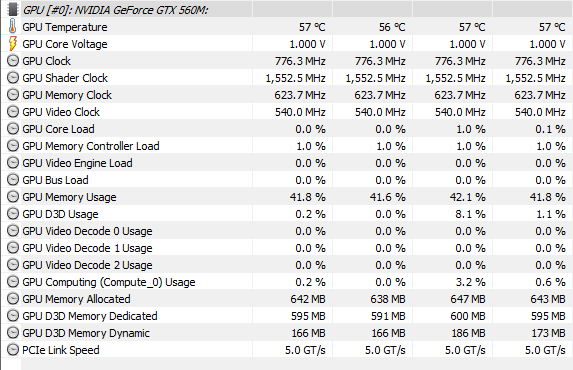Select the GPU Video Decode 1 Usage label
Image resolution: width=573 pixels, height=370 pixels.
pos(87,248)
